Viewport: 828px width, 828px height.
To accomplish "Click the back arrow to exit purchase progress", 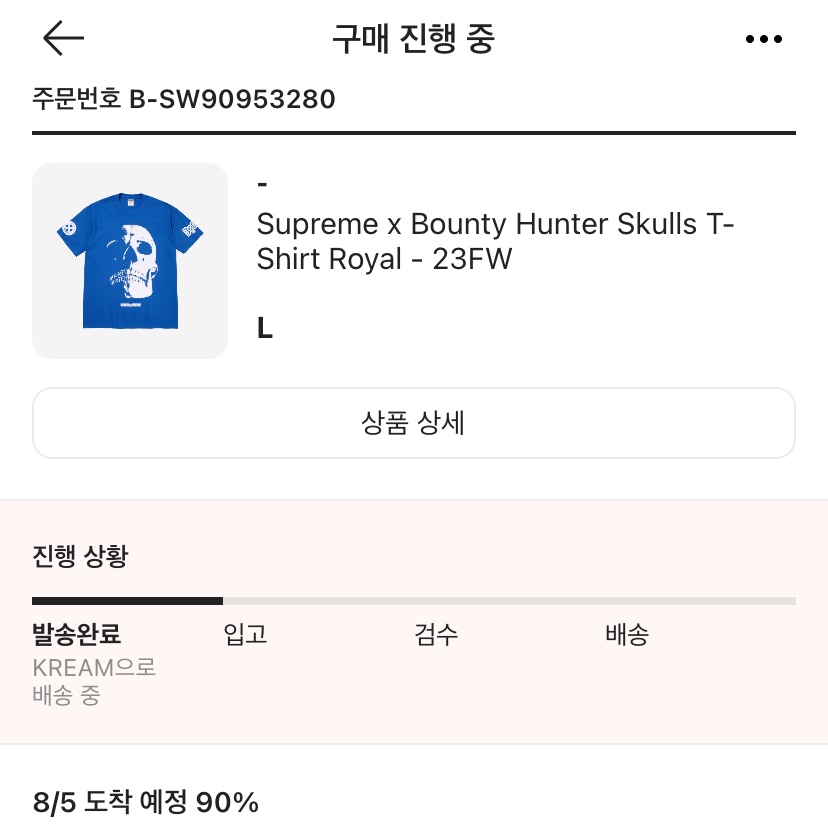I will (62, 38).
